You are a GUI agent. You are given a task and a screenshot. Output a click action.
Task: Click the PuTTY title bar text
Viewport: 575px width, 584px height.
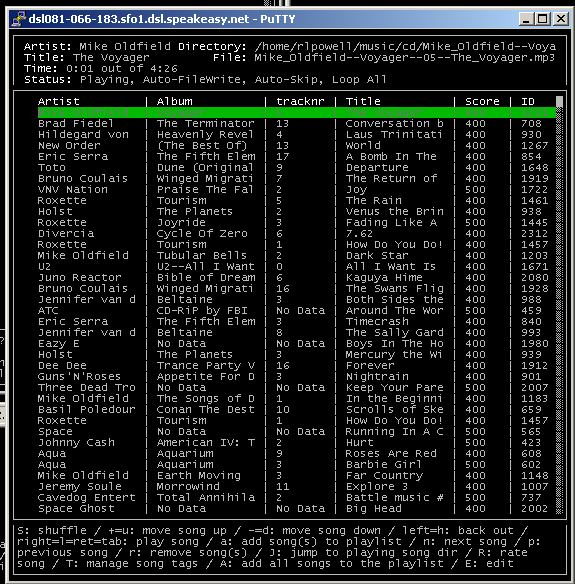pos(162,19)
